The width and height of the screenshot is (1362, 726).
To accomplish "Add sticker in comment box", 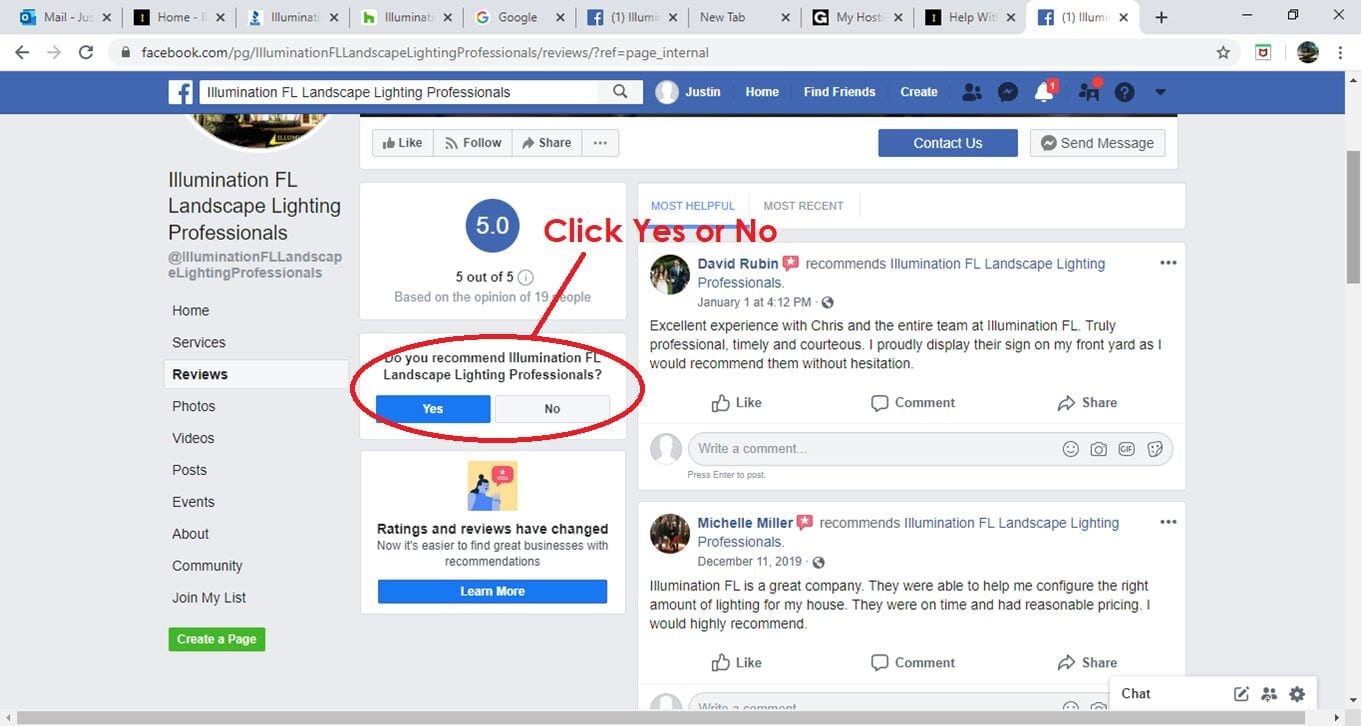I will [1154, 449].
